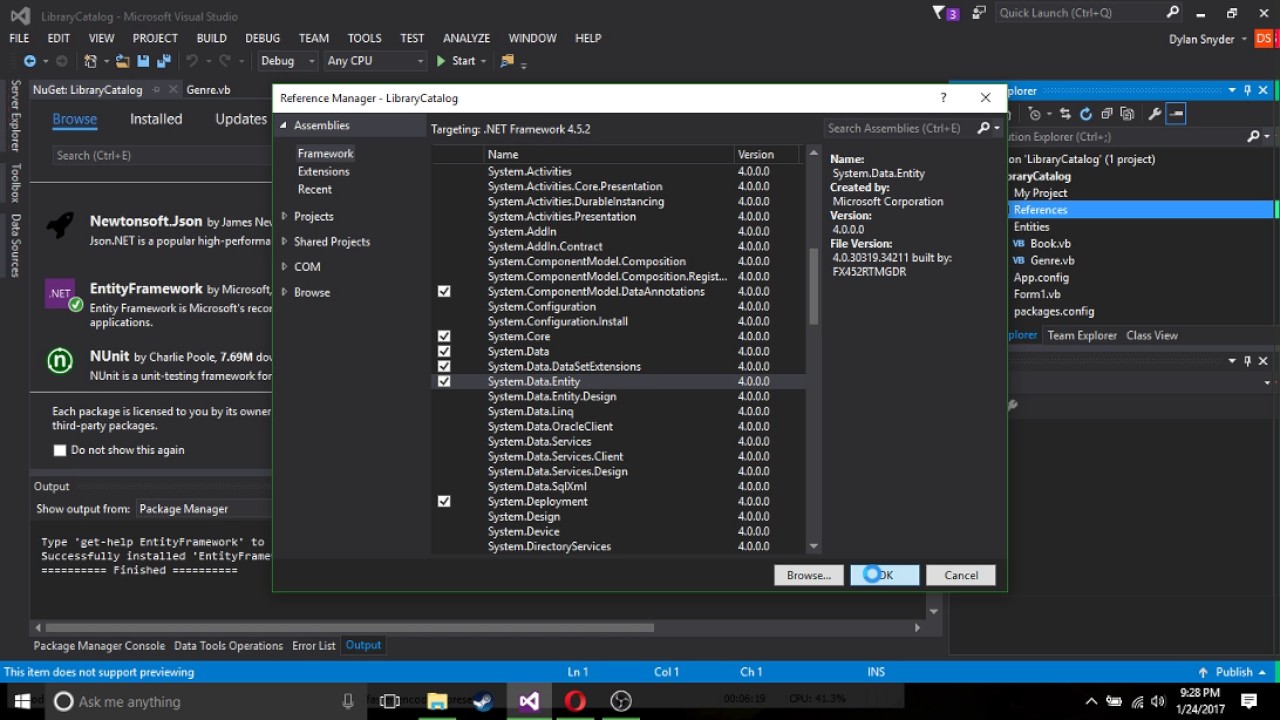The image size is (1280, 720).
Task: Open File Explorer from the taskbar
Action: click(x=437, y=701)
